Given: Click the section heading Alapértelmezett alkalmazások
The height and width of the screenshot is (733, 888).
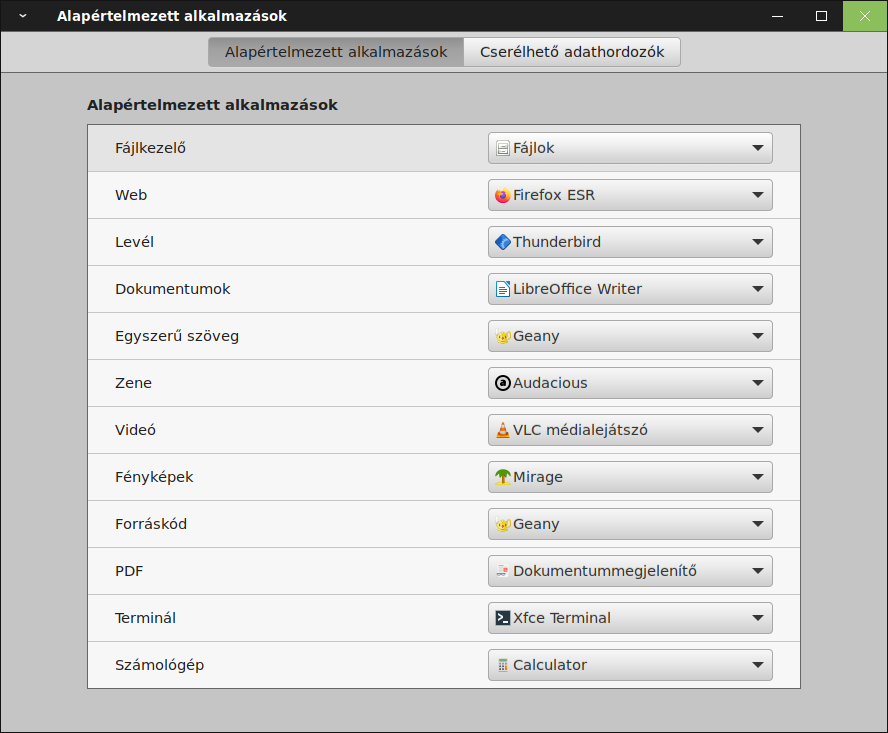Looking at the screenshot, I should (x=212, y=105).
